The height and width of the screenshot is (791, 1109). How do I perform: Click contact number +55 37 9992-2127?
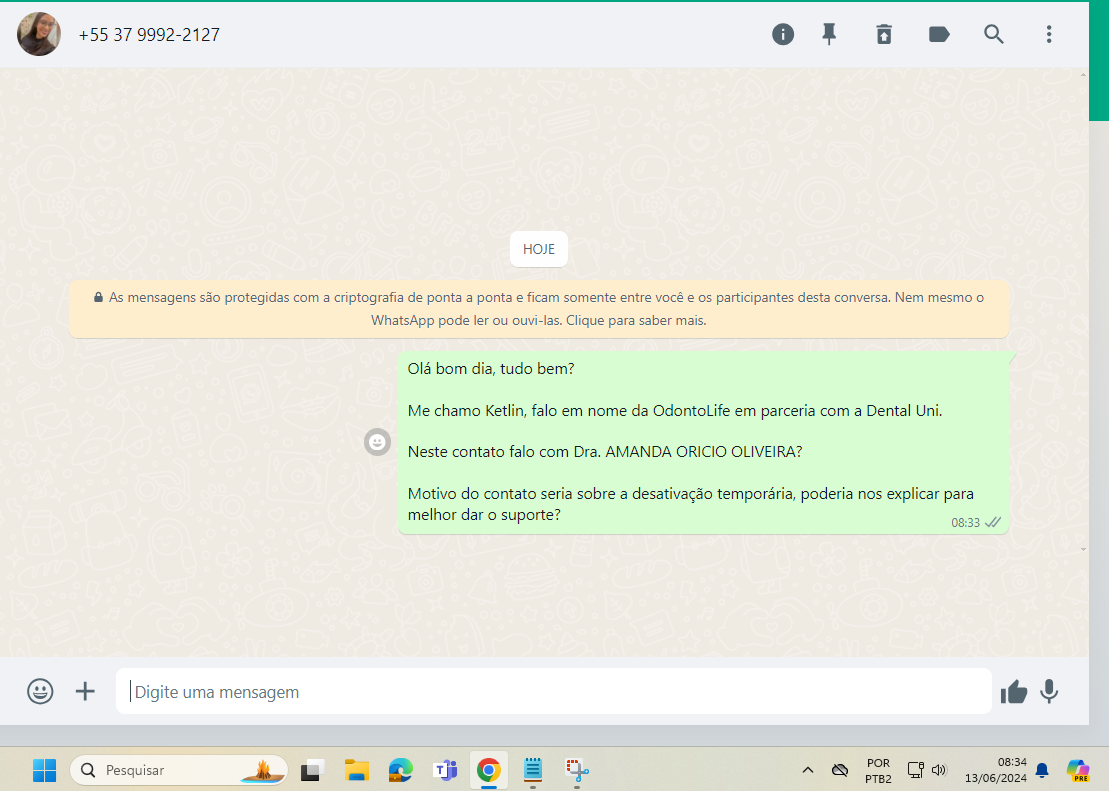coord(149,35)
